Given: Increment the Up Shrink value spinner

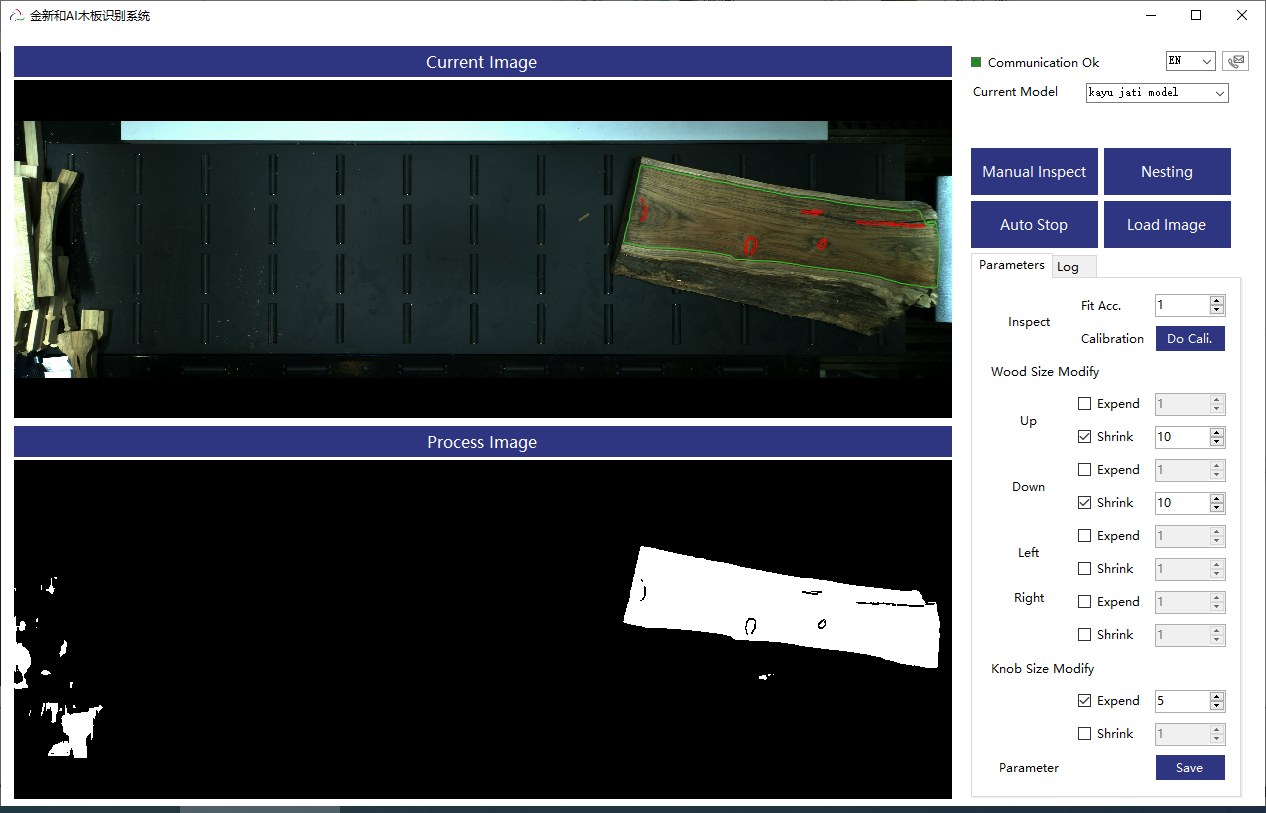Looking at the screenshot, I should (1217, 432).
